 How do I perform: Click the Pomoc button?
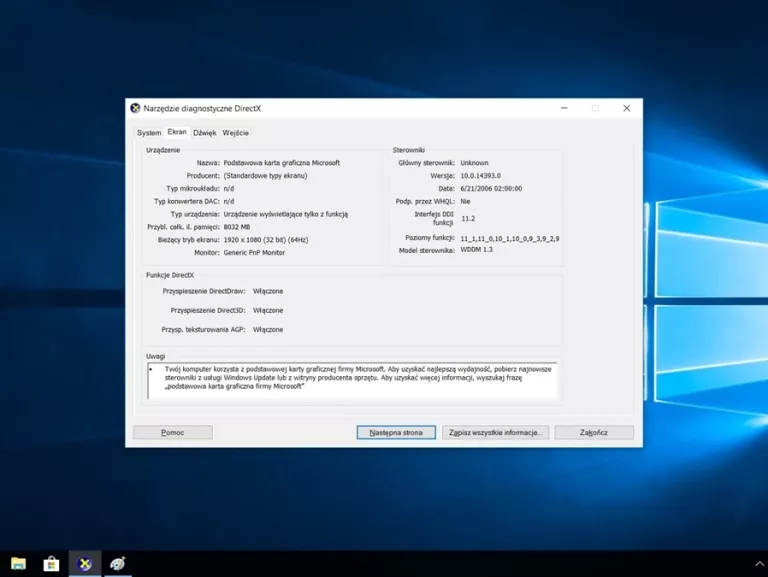(173, 433)
